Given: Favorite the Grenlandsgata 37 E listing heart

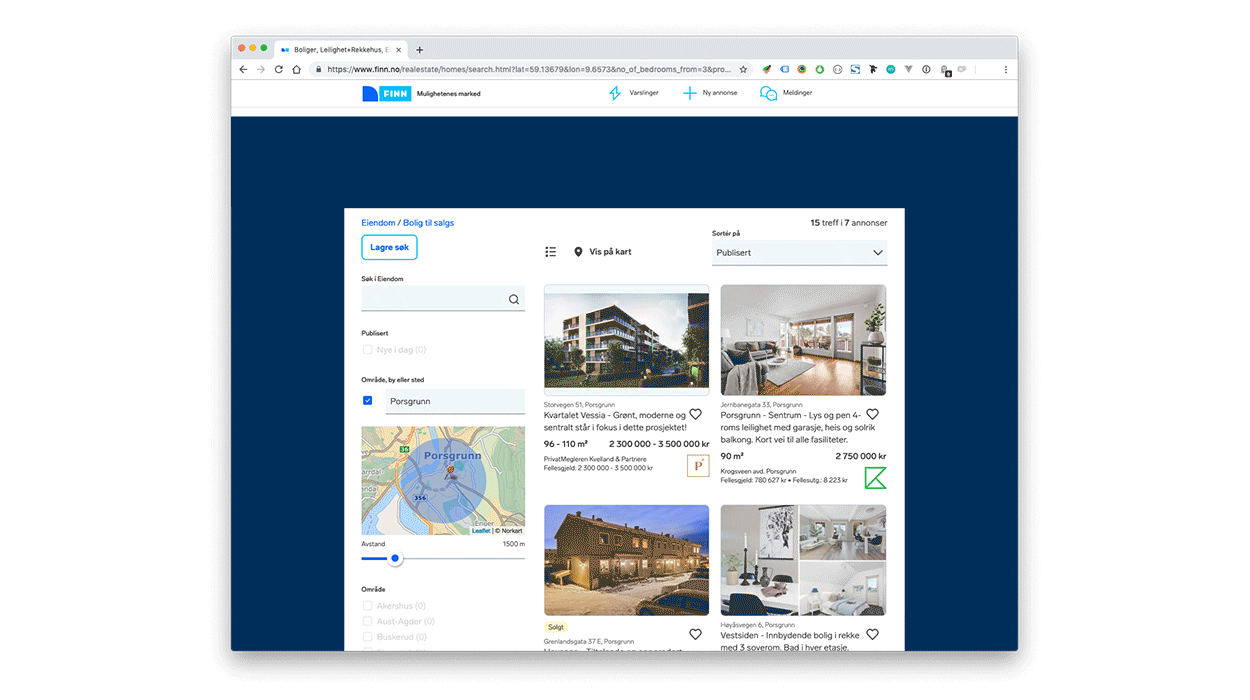Looking at the screenshot, I should (695, 634).
